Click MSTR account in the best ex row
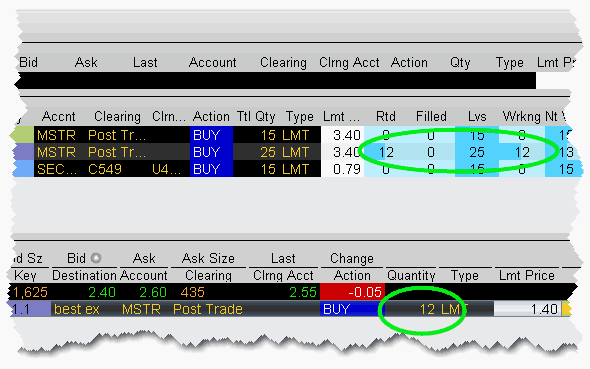Screen dimensions: 590x369 click(141, 309)
